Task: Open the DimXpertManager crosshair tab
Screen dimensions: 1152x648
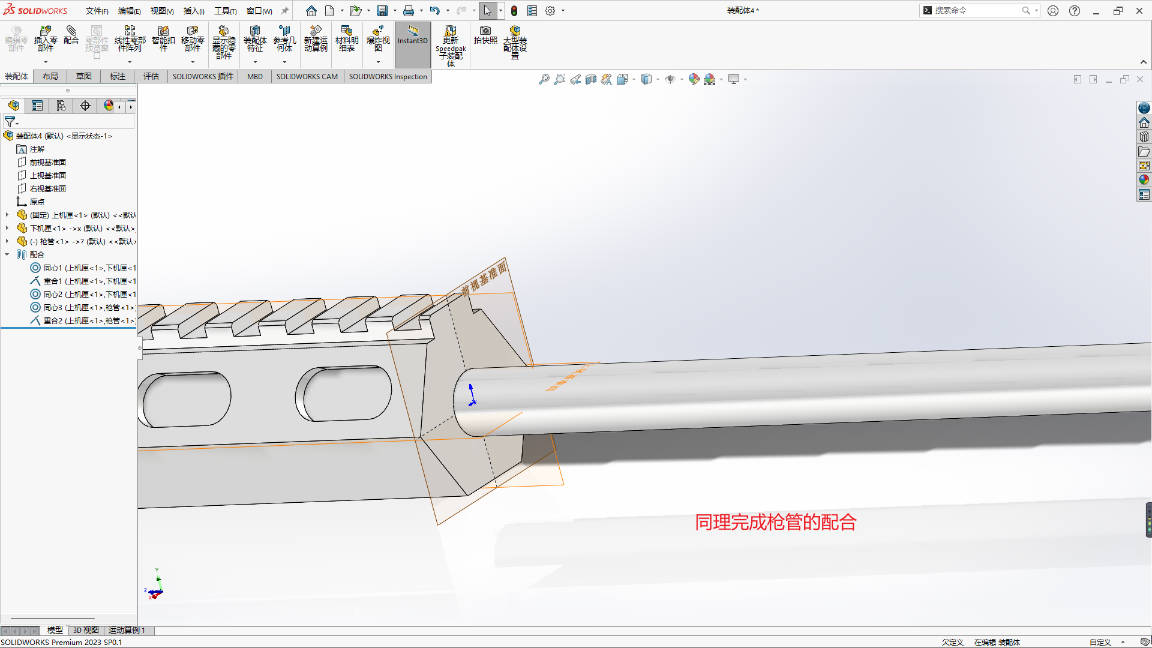Action: 85,106
